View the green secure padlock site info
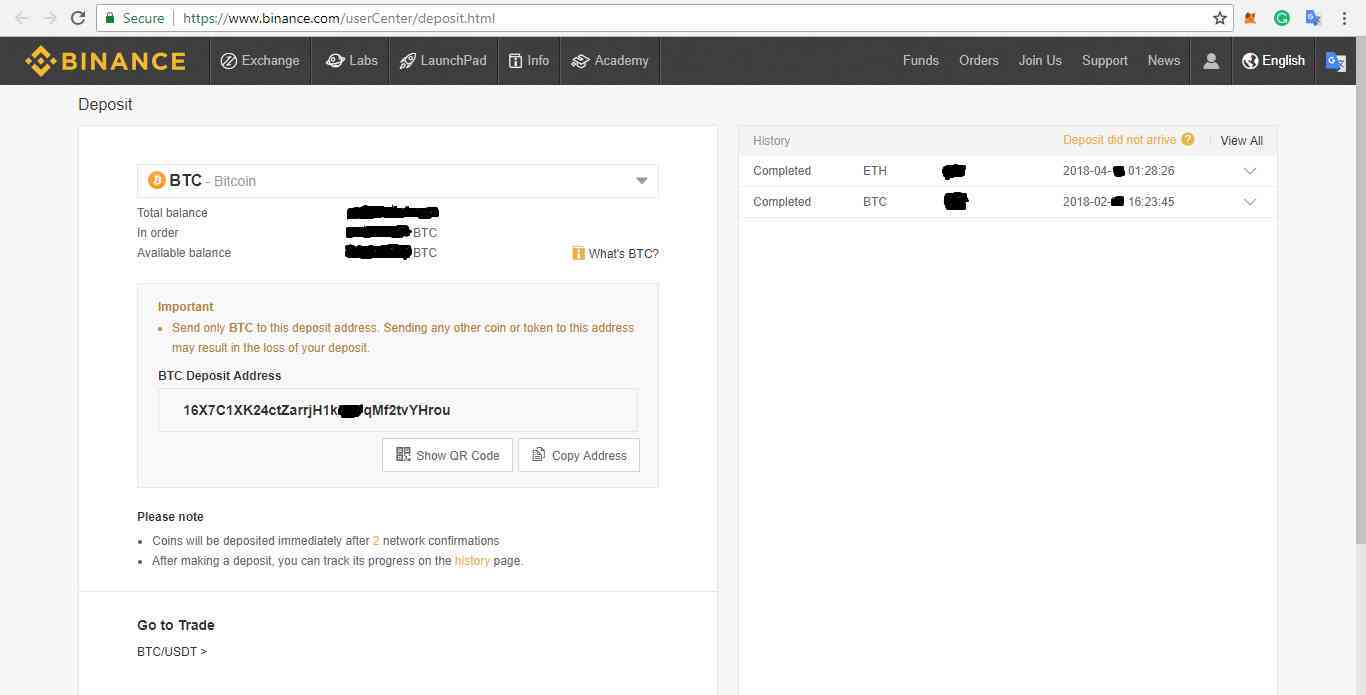Viewport: 1366px width, 695px height. (x=110, y=18)
